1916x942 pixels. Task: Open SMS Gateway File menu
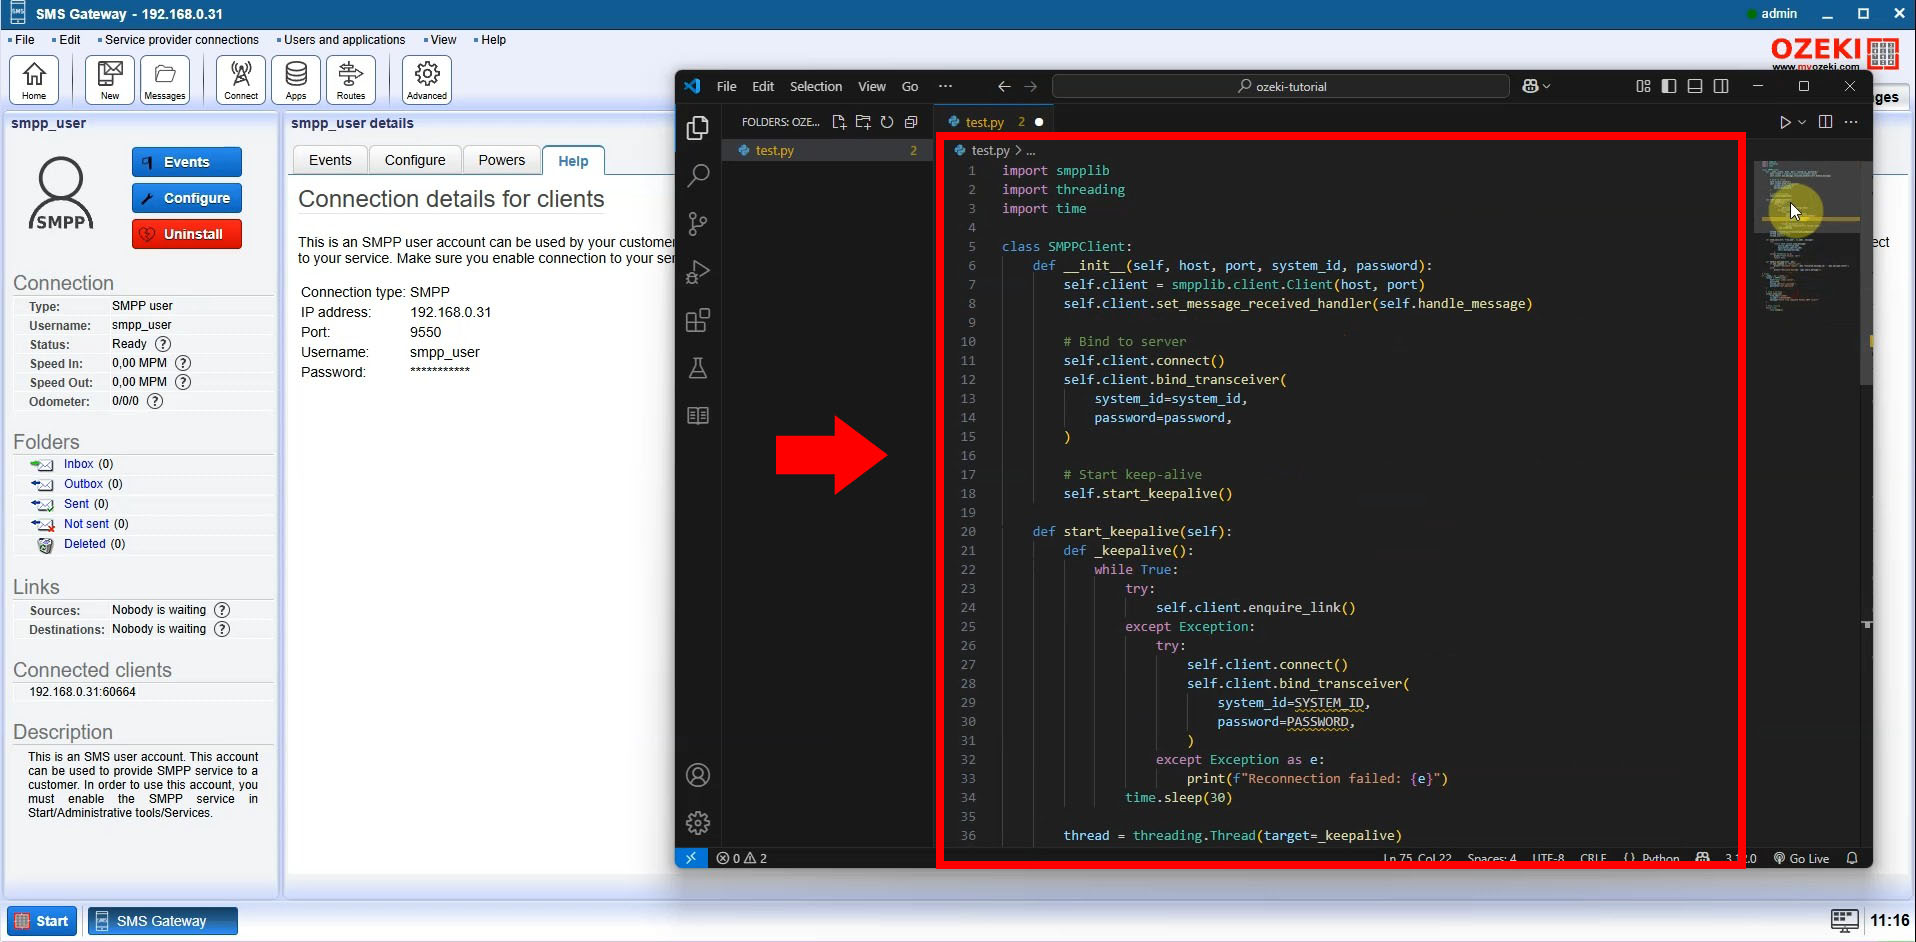tap(25, 40)
